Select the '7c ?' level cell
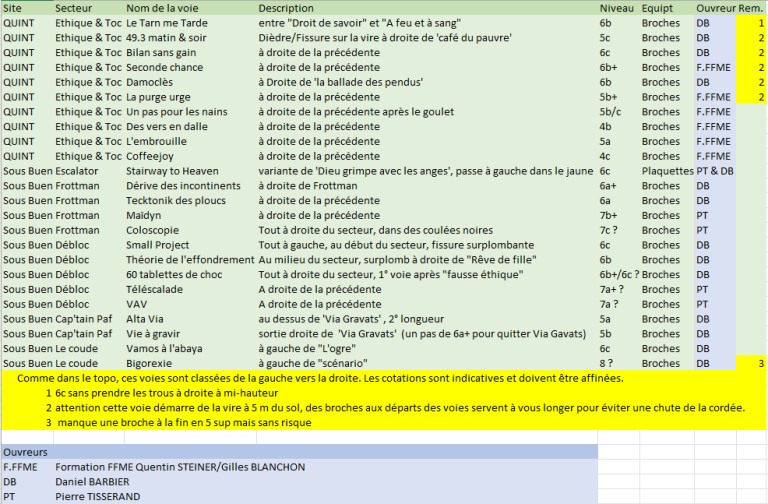768x504 pixels. (x=618, y=230)
